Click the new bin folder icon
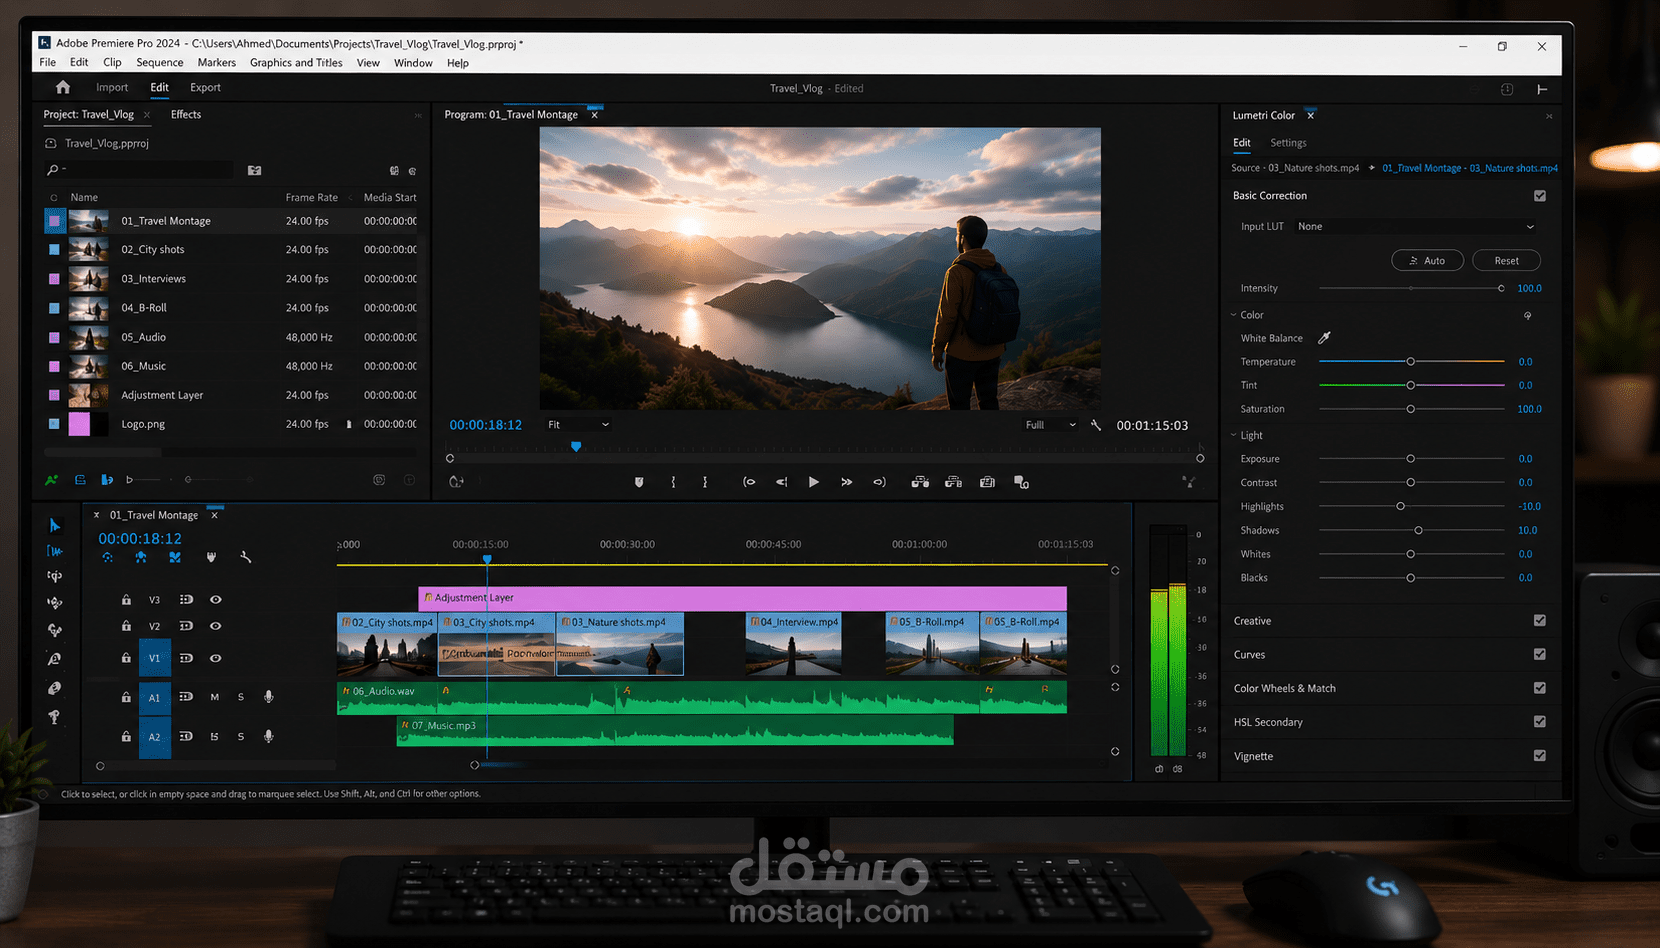The width and height of the screenshot is (1660, 948). (255, 171)
